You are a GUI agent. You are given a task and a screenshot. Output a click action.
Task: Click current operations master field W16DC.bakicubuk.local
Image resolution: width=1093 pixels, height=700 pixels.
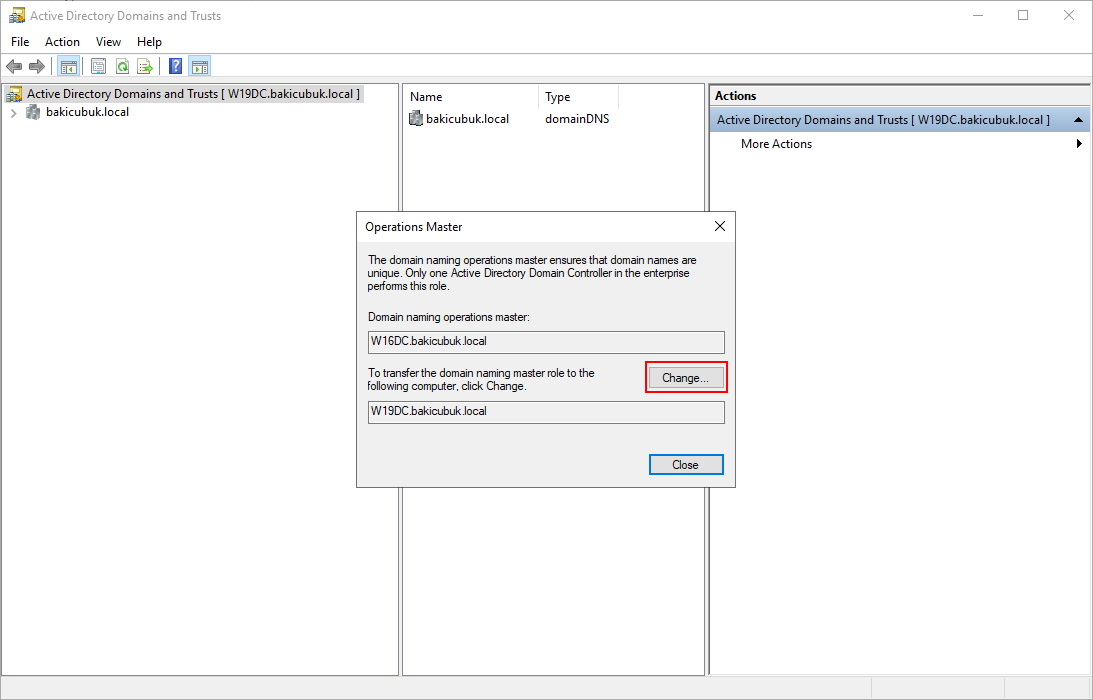tap(546, 342)
